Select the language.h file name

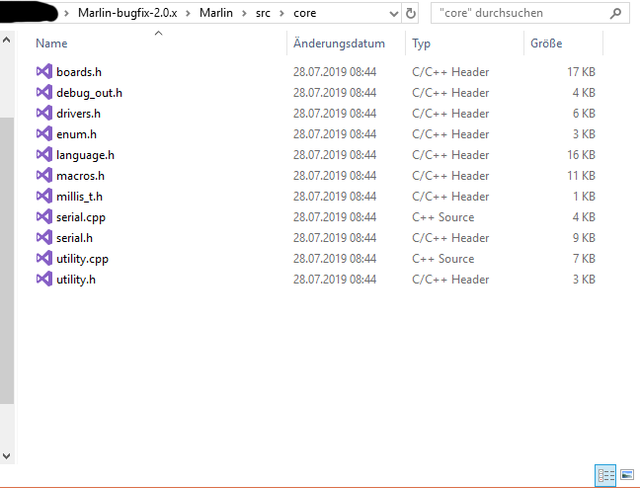point(85,155)
